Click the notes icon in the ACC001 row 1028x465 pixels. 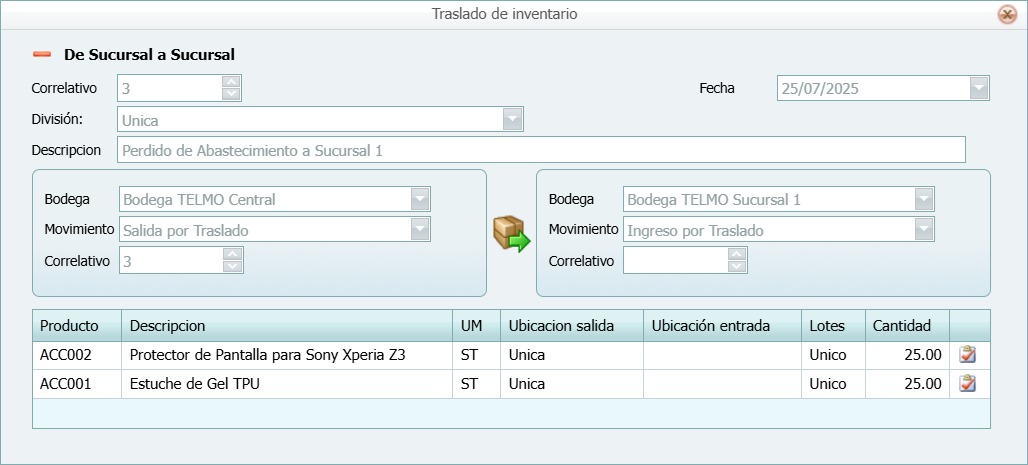coord(968,384)
